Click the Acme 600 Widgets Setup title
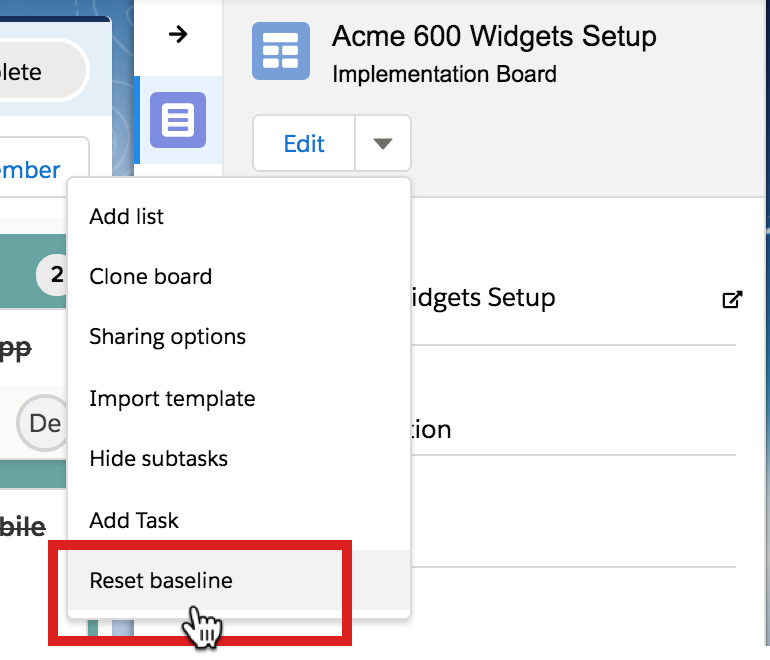The width and height of the screenshot is (770, 660). tap(494, 36)
